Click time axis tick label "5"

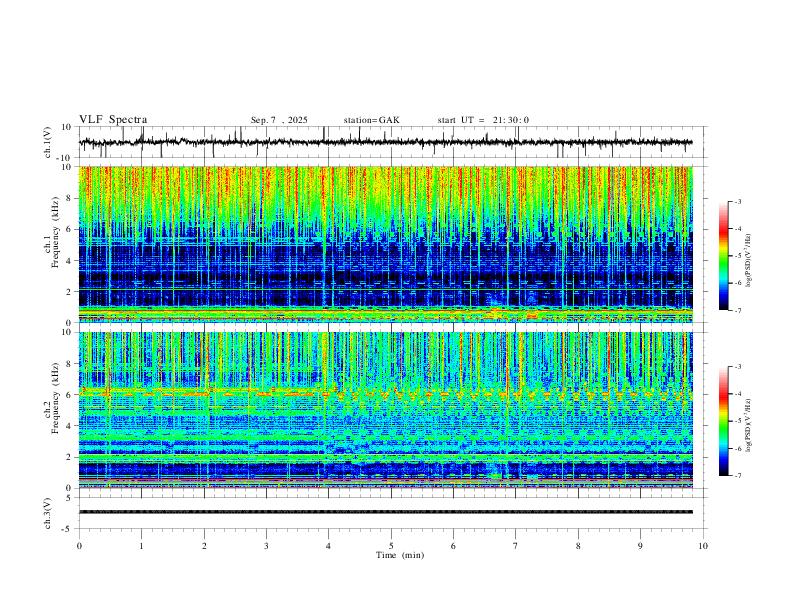pyautogui.click(x=391, y=546)
